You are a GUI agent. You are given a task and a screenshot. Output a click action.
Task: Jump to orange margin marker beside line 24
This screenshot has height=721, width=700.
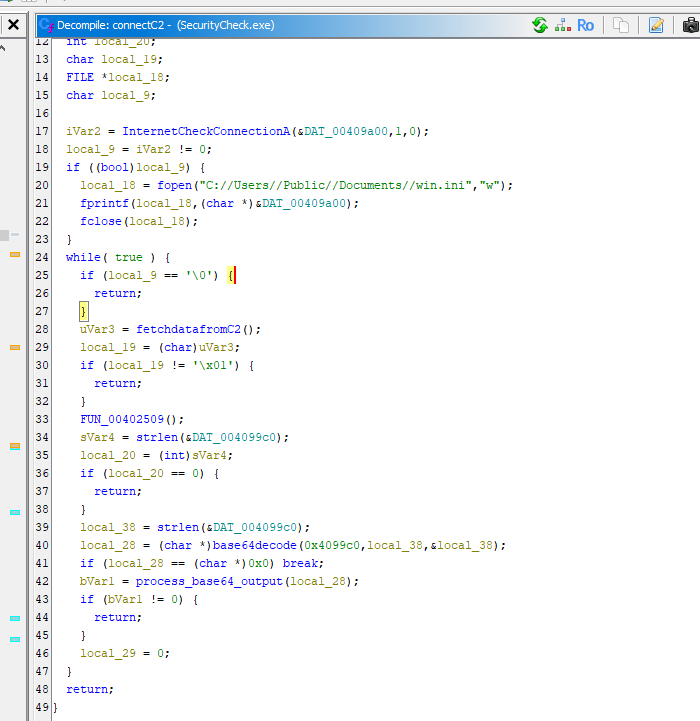tap(15, 254)
